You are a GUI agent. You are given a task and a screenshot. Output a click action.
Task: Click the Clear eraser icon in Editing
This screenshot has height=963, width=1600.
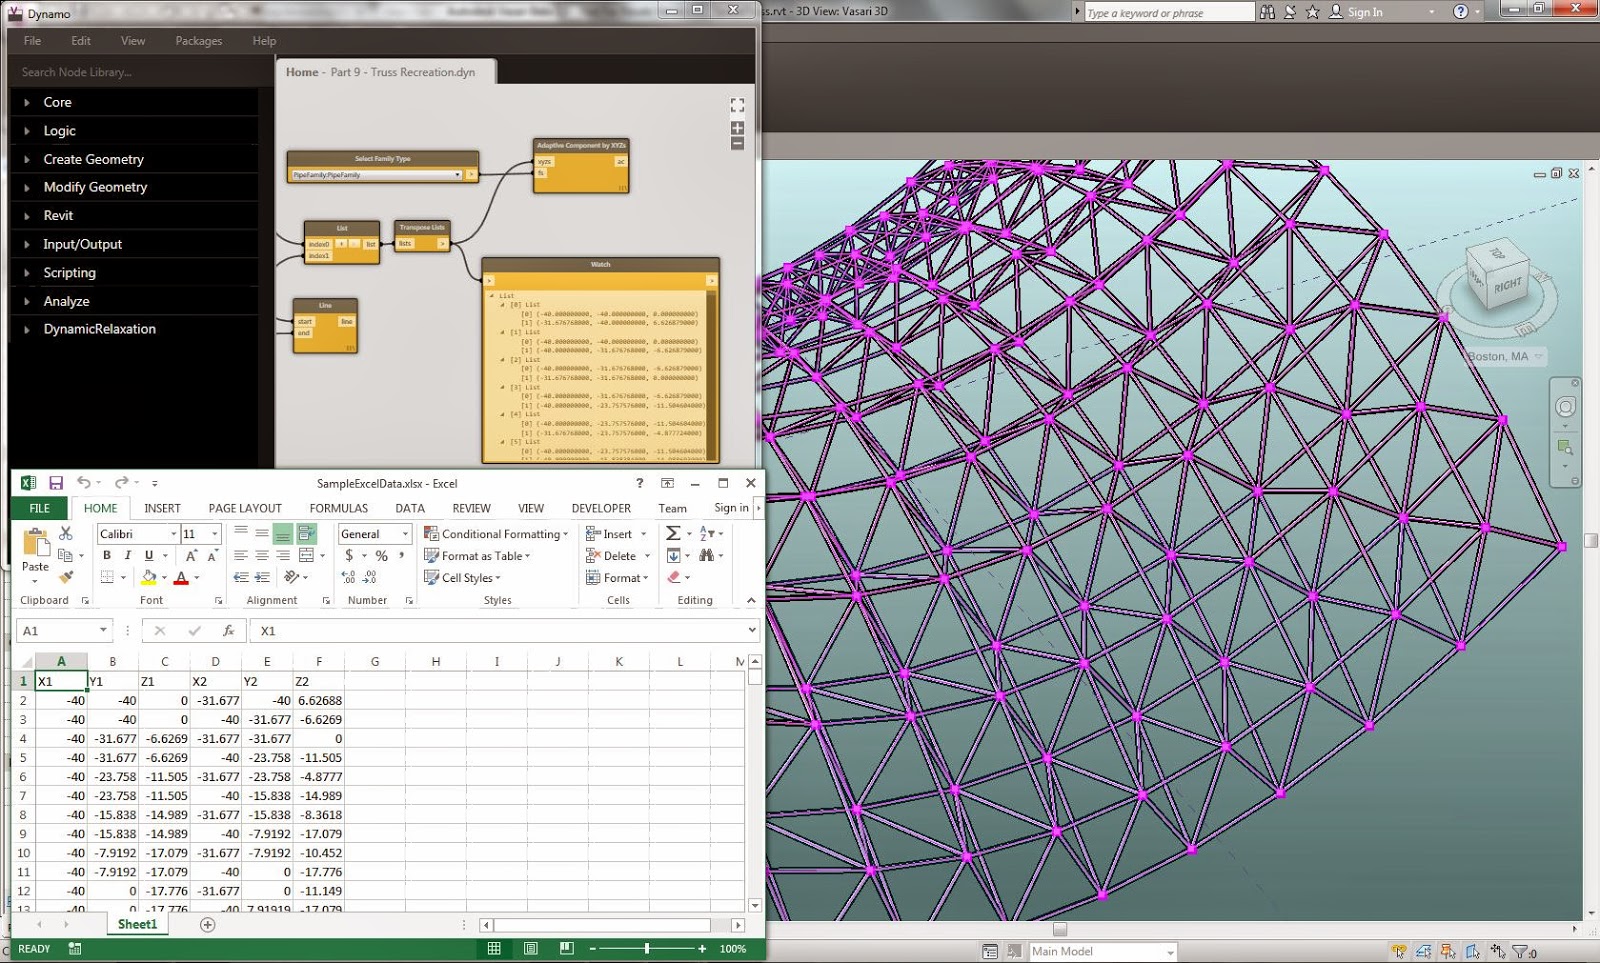click(x=674, y=577)
